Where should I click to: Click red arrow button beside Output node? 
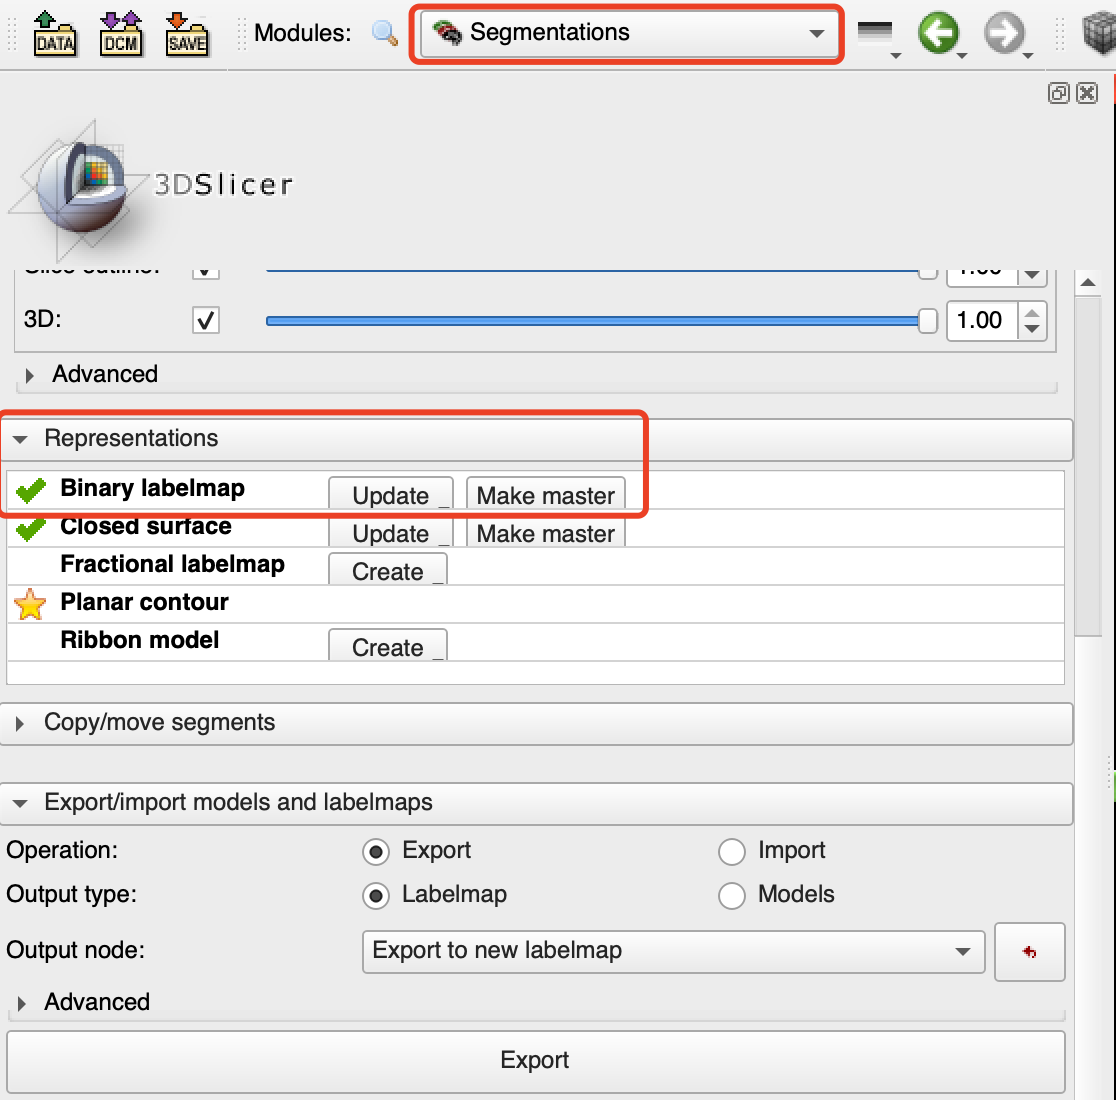coord(1029,952)
